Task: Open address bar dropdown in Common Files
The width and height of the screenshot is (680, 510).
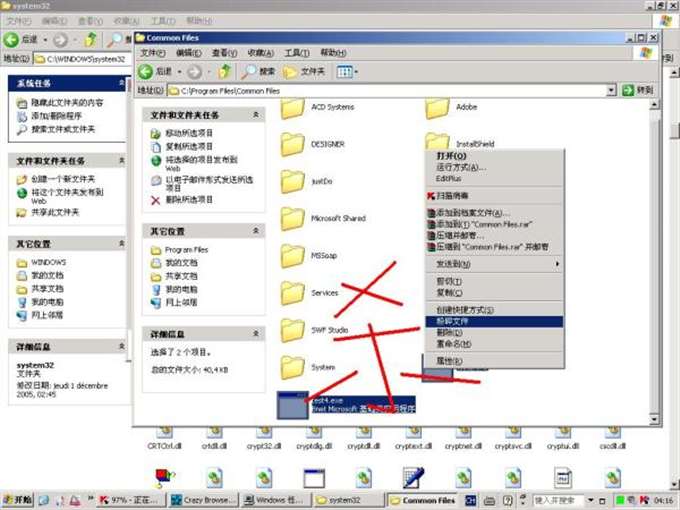Action: click(x=611, y=90)
